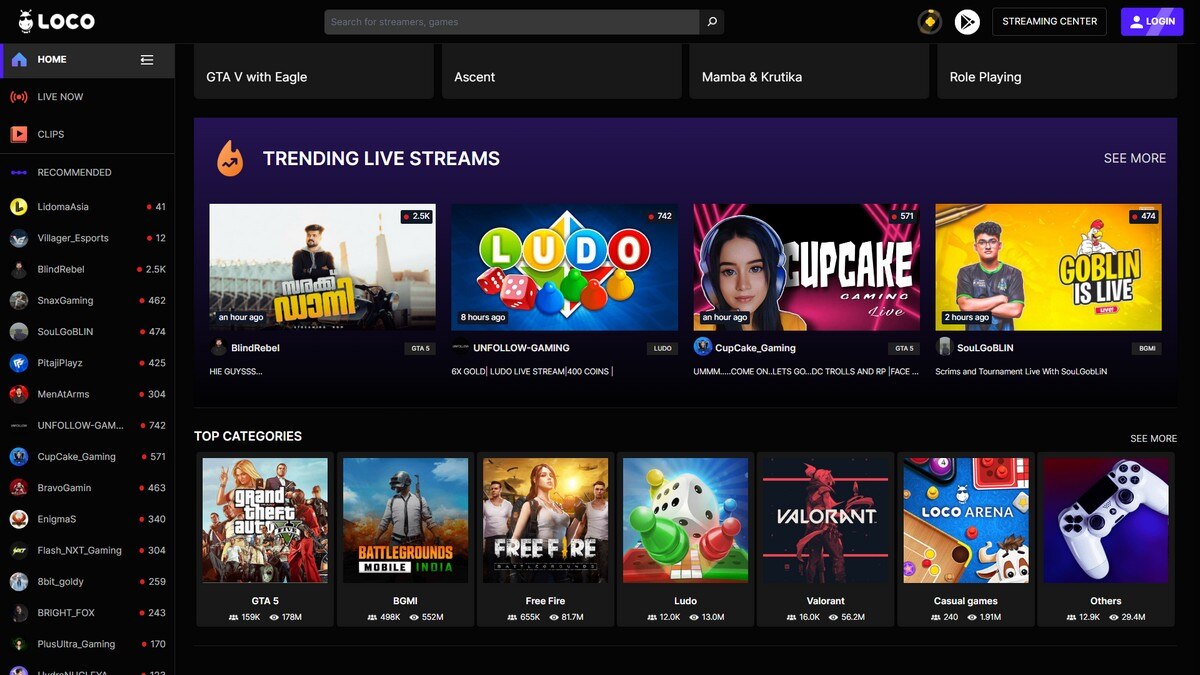Open PitajiPlayz channel avatar

(x=19, y=363)
